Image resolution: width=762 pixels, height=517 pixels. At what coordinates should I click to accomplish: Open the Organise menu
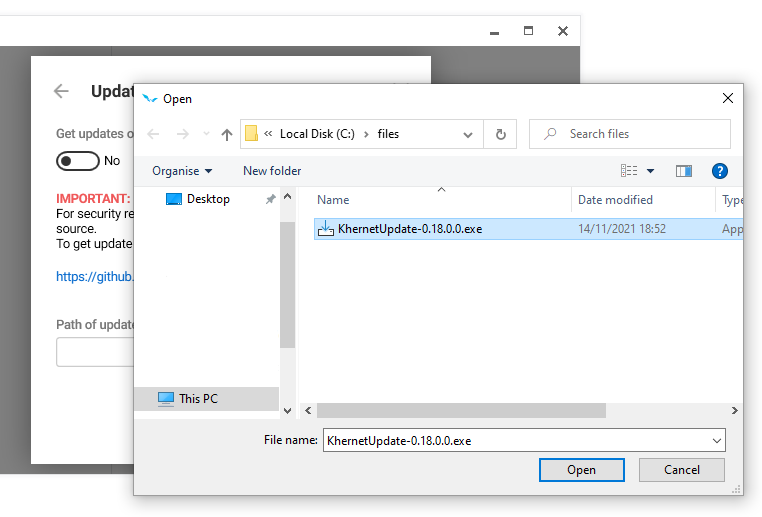tap(182, 171)
